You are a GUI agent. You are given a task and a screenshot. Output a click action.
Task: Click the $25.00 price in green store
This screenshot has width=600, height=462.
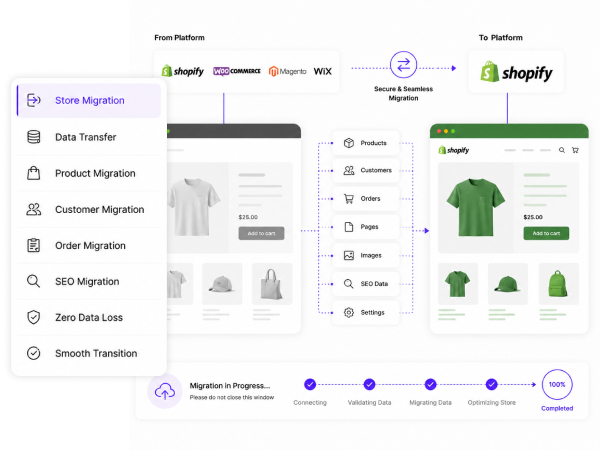pyautogui.click(x=533, y=217)
